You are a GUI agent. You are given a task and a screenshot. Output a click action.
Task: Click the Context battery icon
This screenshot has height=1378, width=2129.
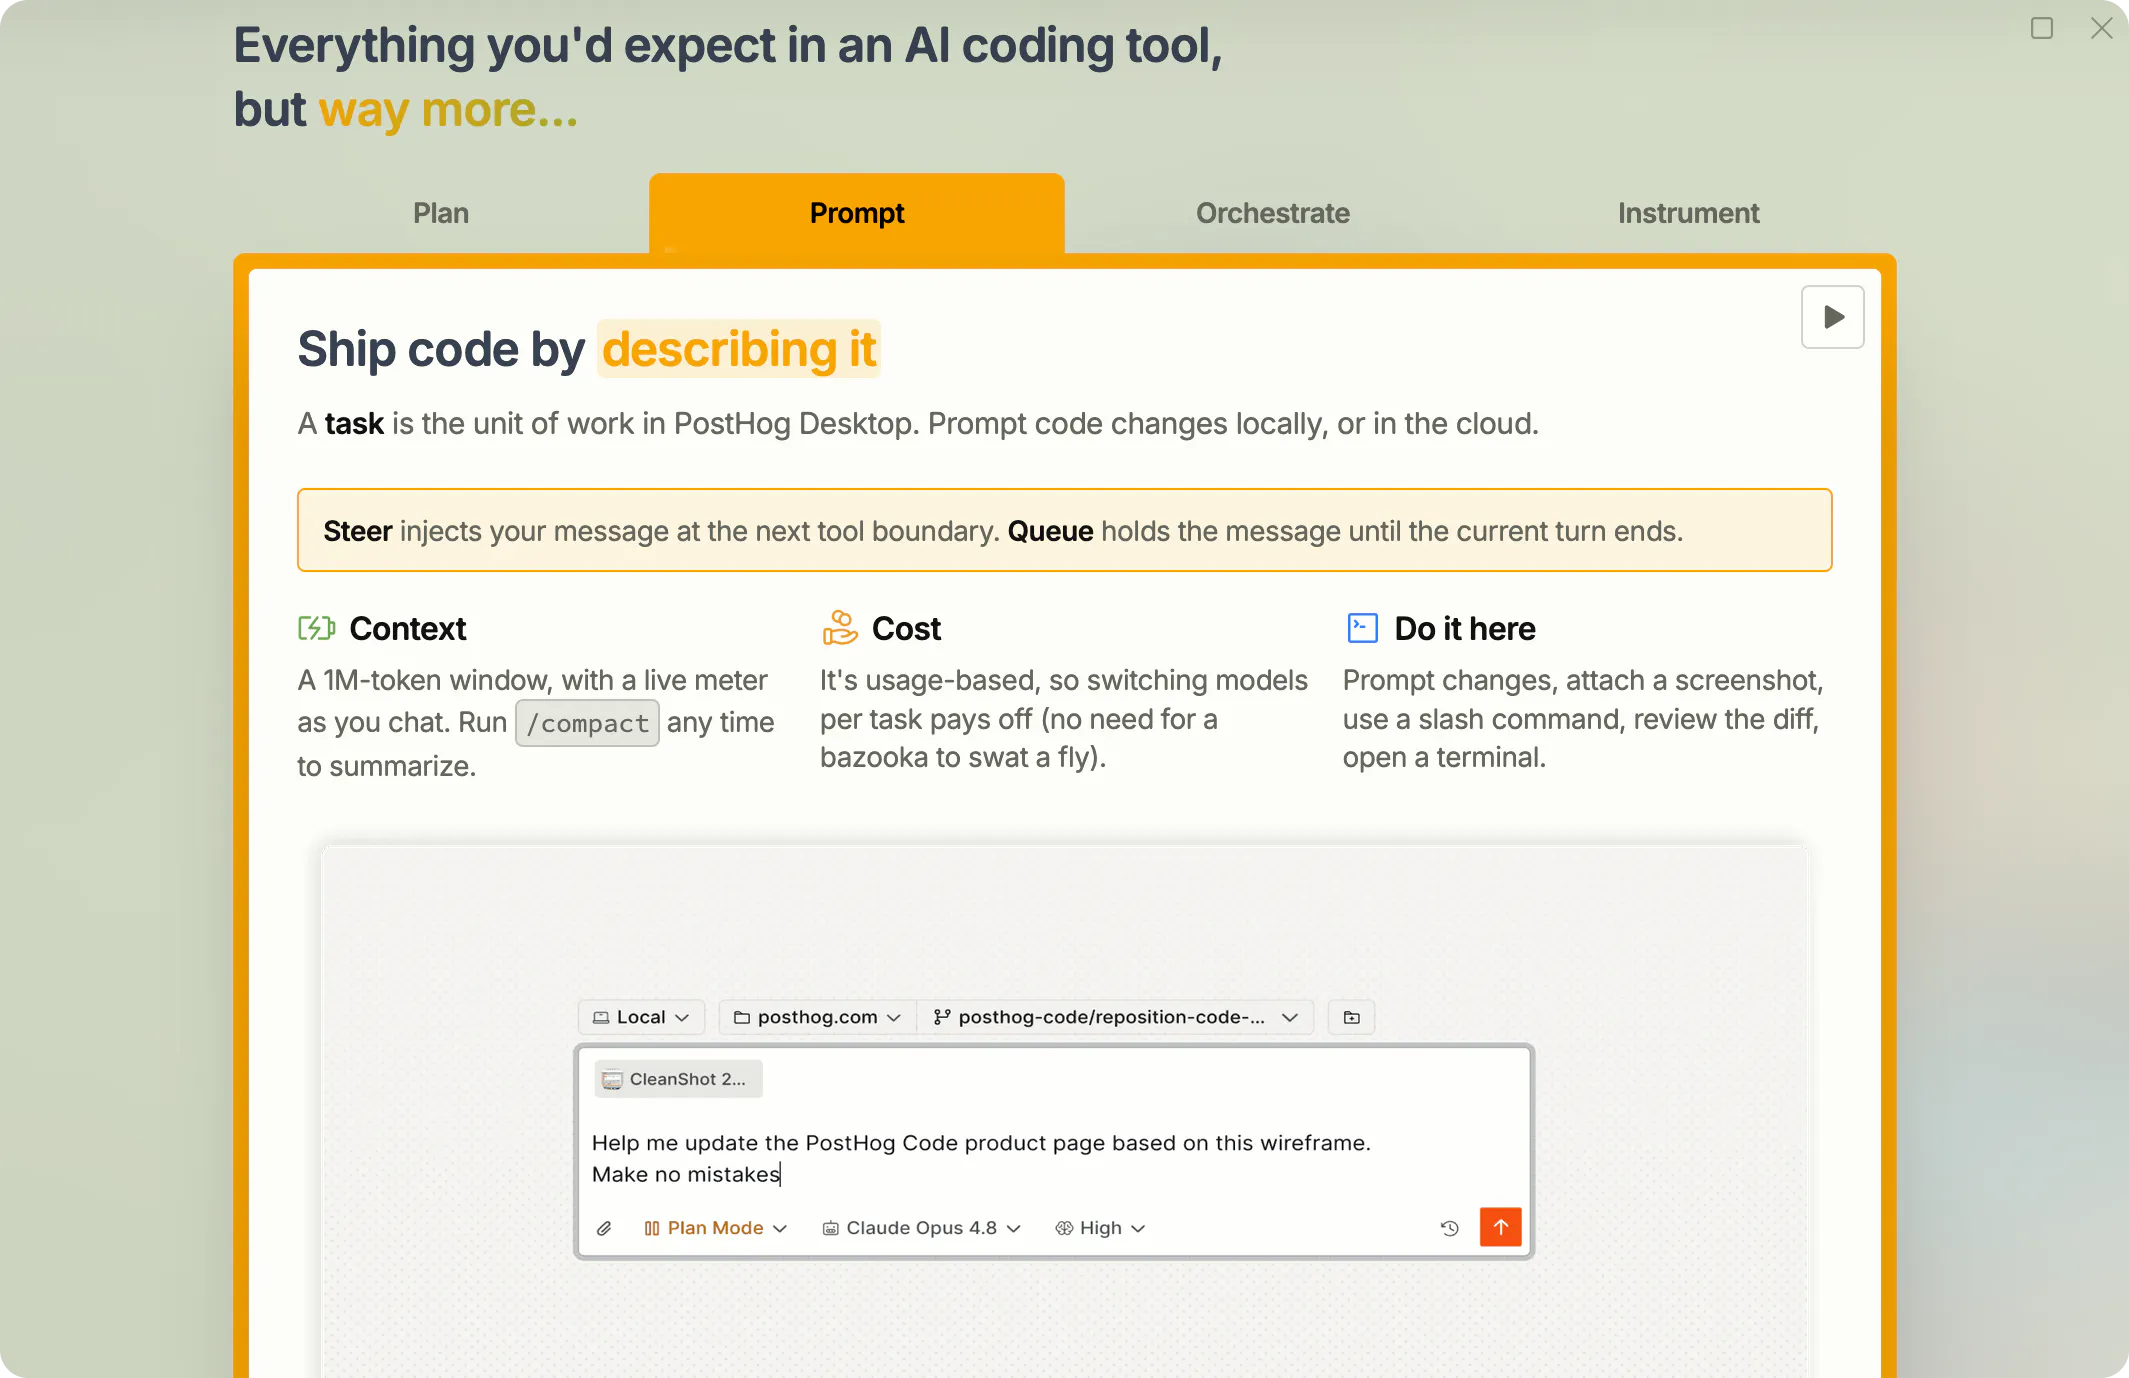point(316,628)
